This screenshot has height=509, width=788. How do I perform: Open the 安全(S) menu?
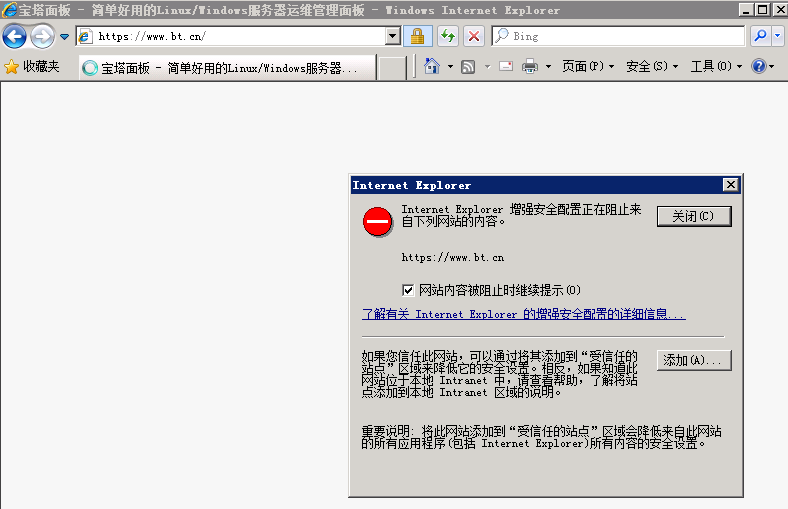click(x=652, y=66)
